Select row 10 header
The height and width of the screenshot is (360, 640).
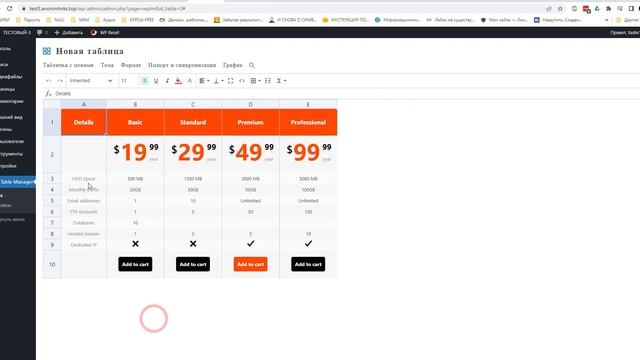click(52, 264)
